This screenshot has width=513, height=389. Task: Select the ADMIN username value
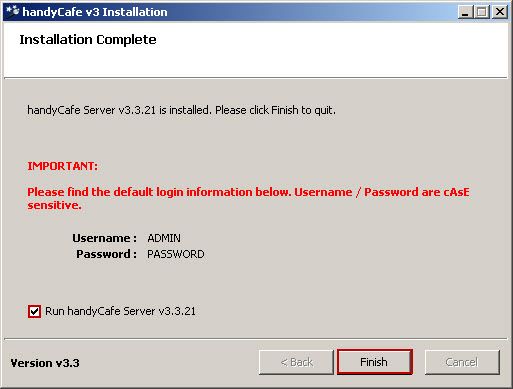[x=164, y=238]
